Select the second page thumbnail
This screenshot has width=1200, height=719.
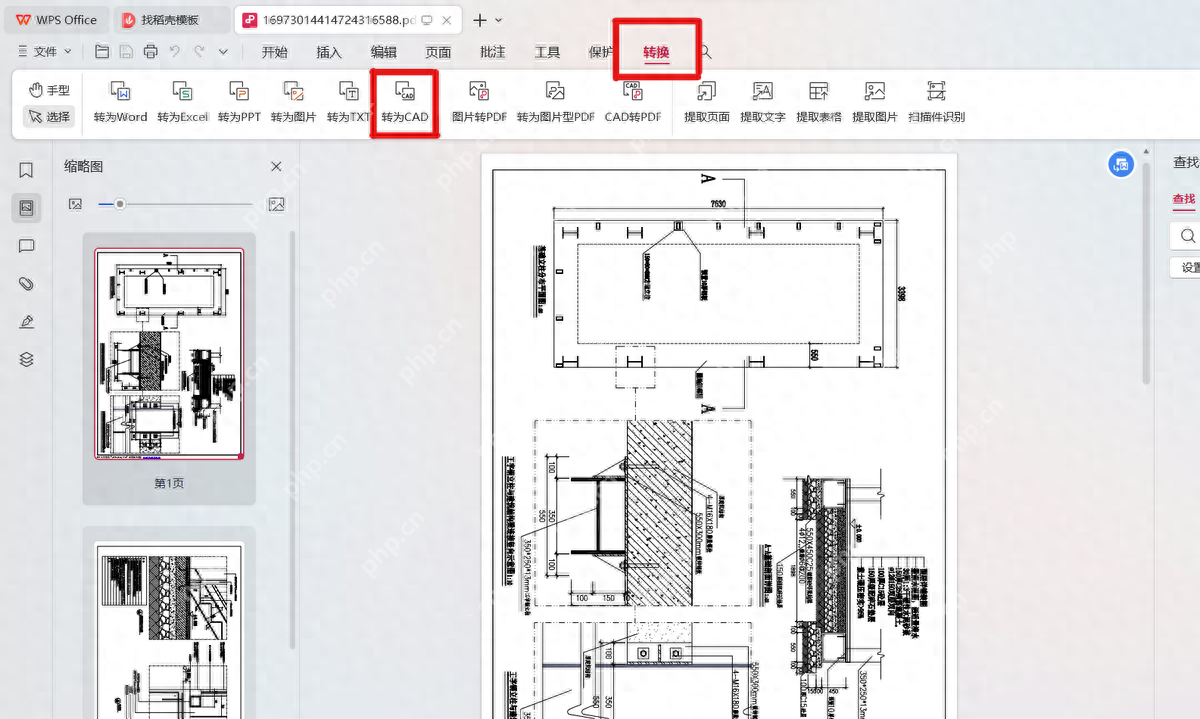click(169, 630)
